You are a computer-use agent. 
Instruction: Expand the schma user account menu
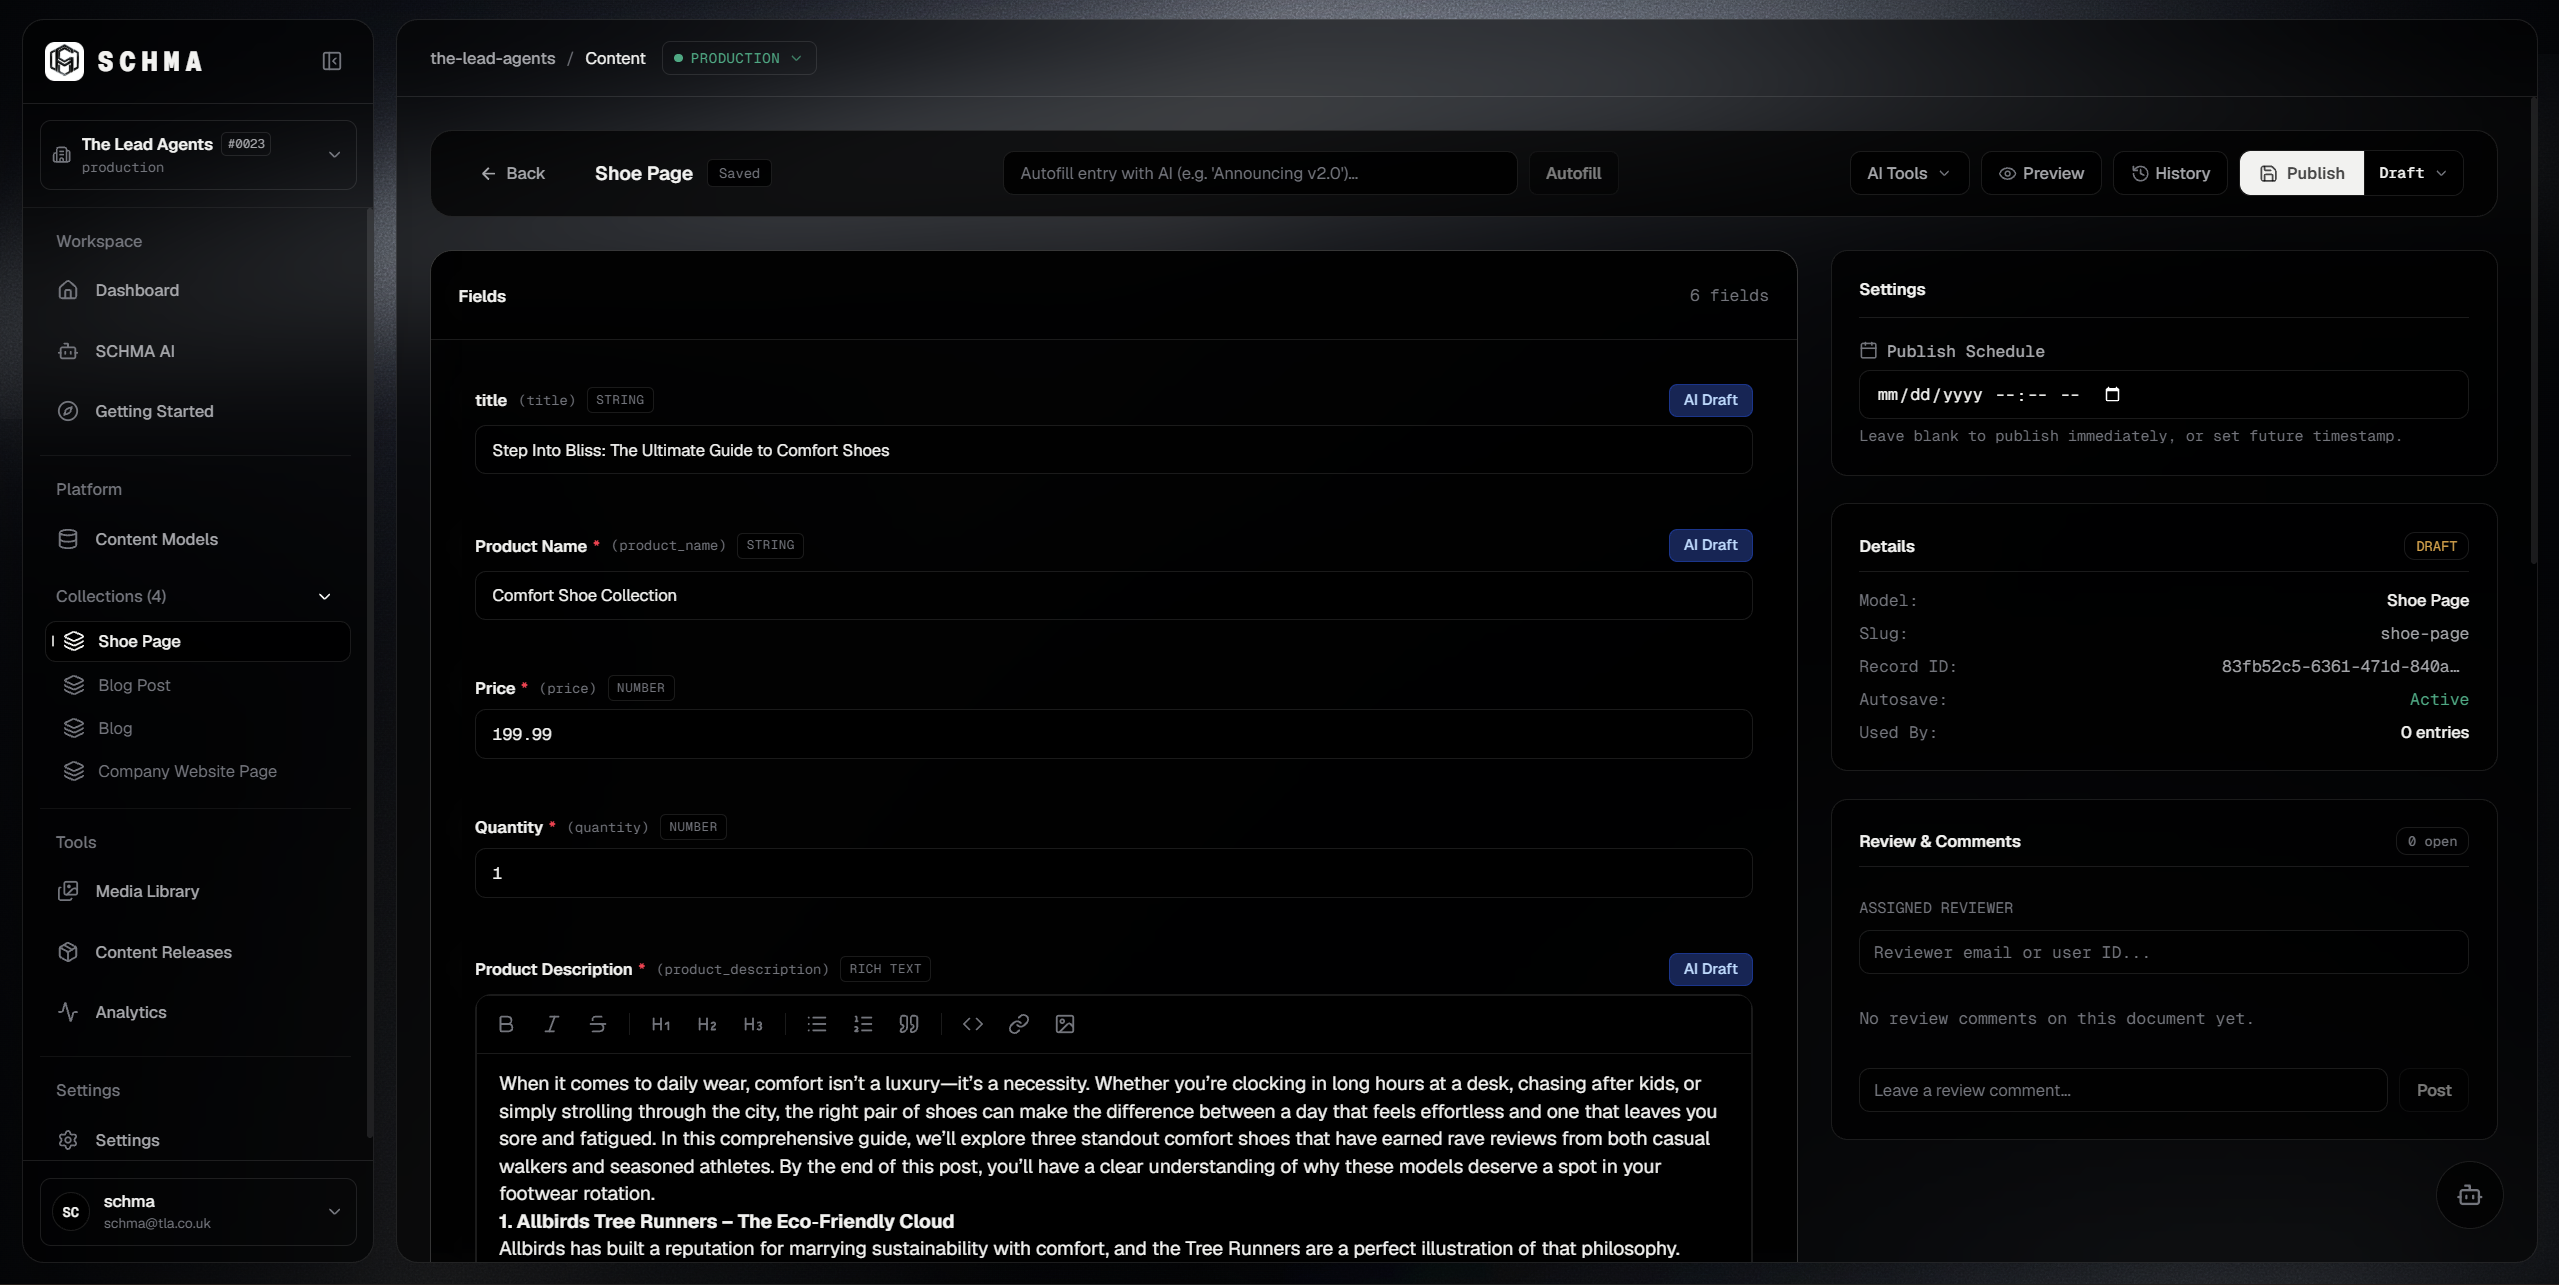point(198,1211)
